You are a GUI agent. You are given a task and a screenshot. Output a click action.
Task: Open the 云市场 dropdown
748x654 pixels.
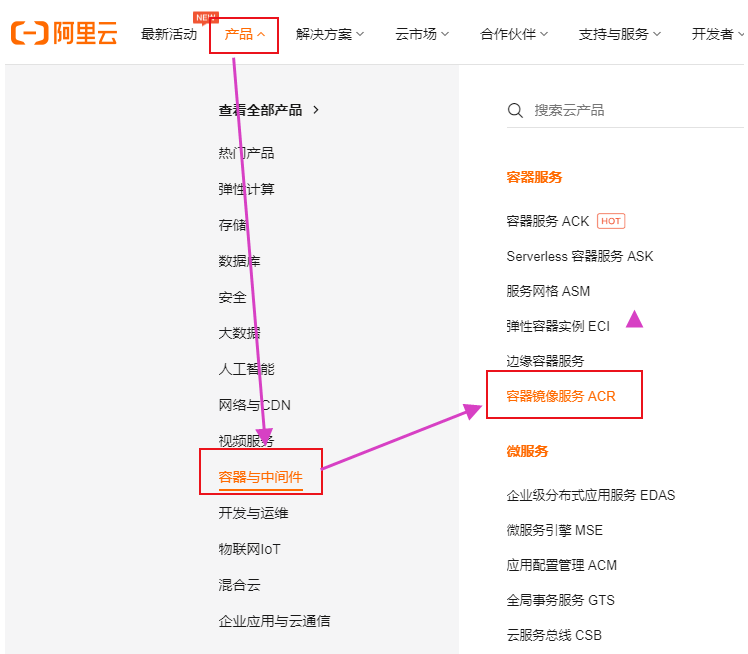pos(422,34)
